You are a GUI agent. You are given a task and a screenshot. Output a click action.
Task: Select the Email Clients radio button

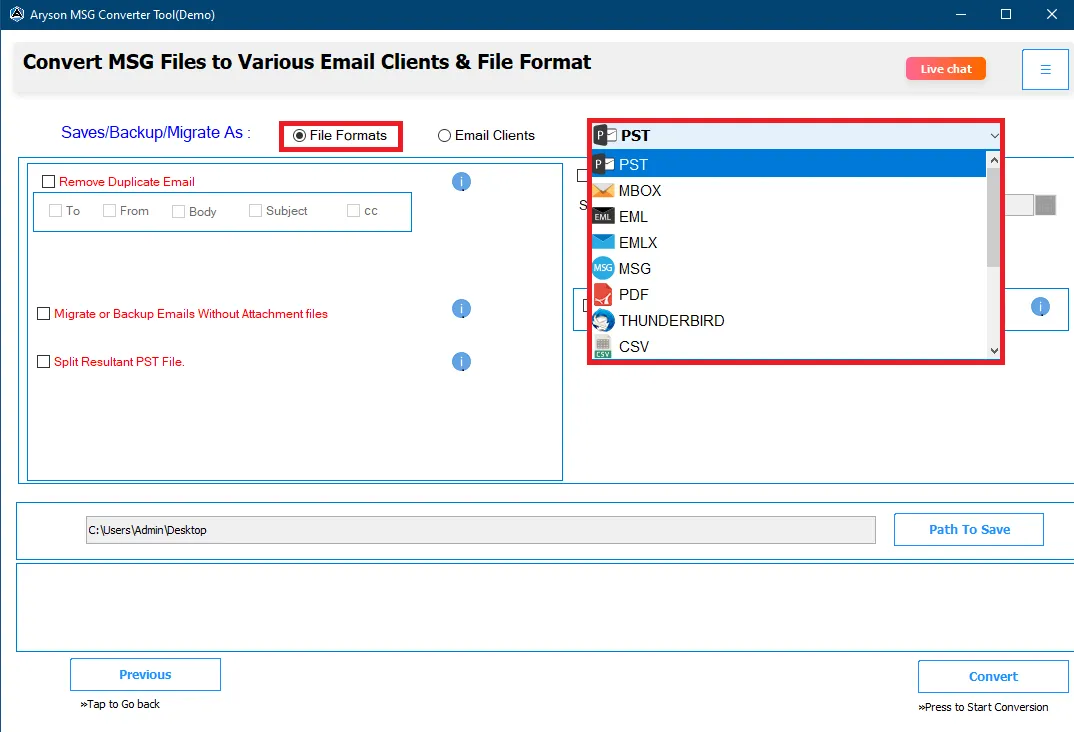coord(445,136)
